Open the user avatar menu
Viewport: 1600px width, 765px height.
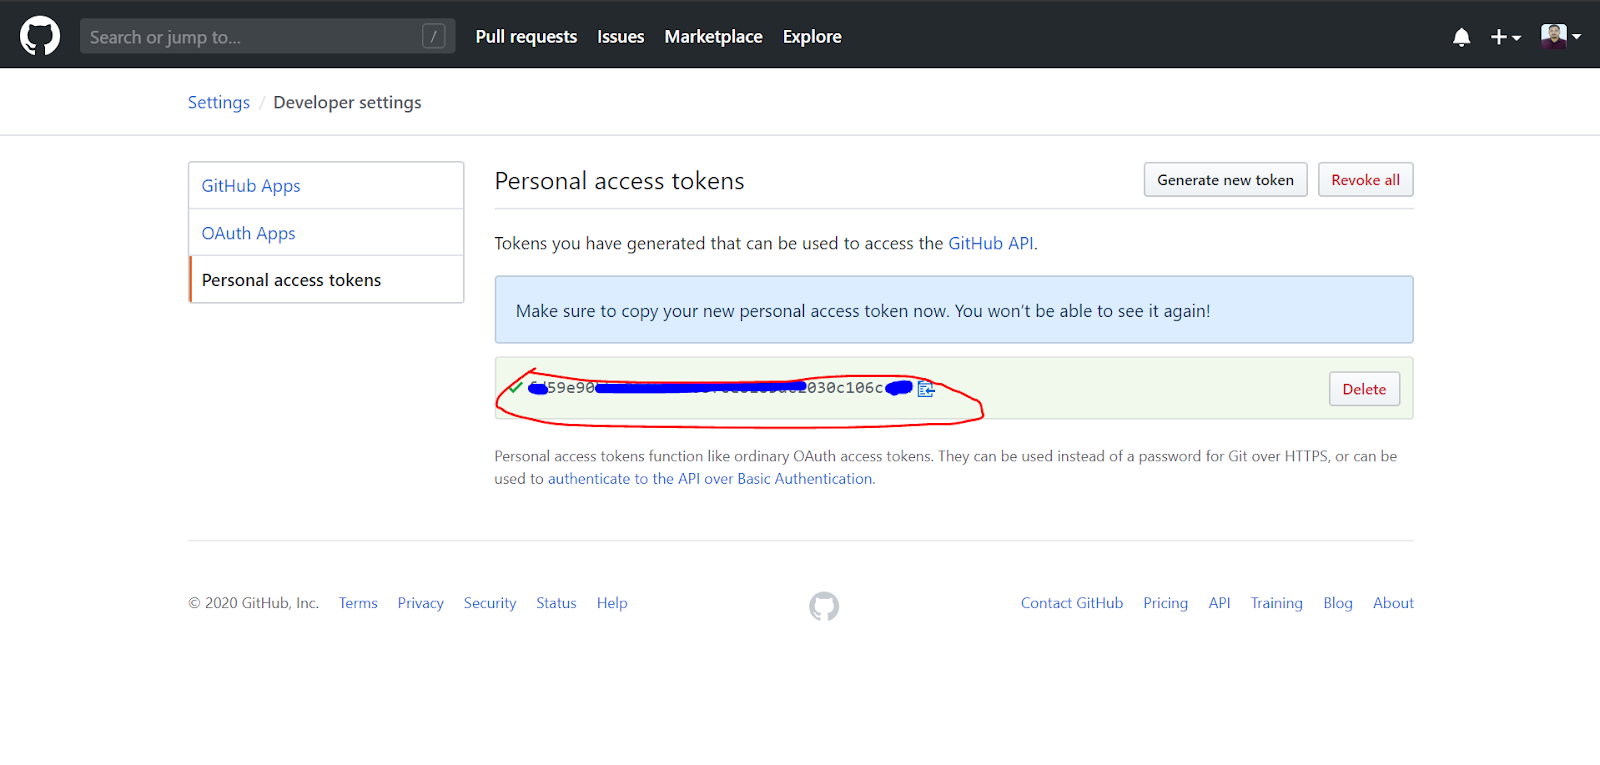(1560, 36)
